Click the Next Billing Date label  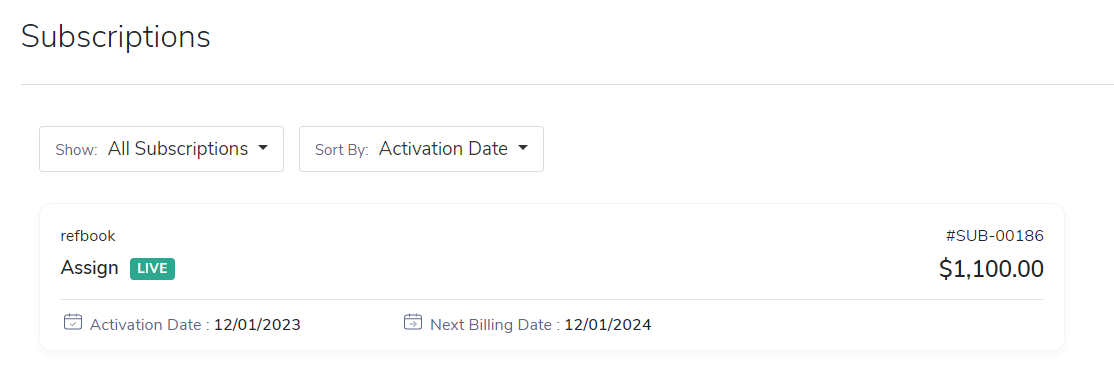point(491,325)
